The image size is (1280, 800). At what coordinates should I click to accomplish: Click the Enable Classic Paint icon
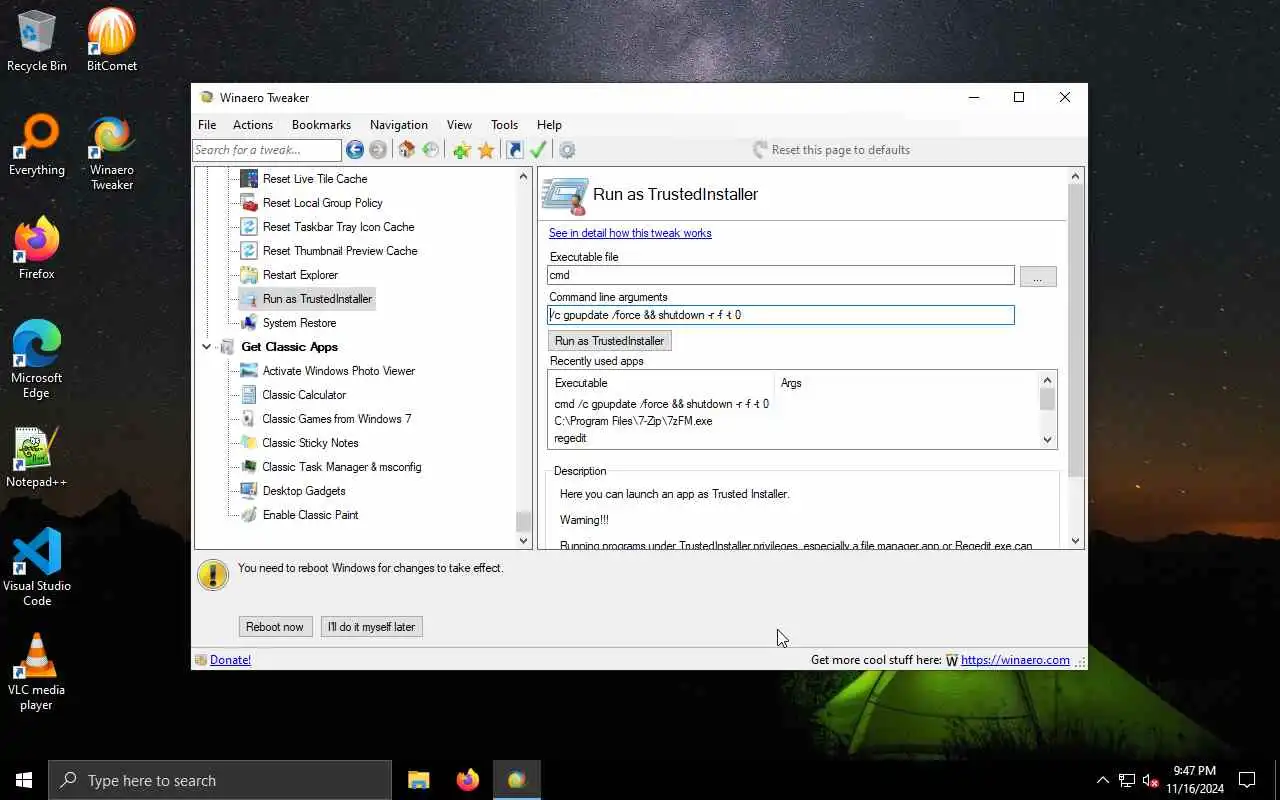click(x=249, y=515)
